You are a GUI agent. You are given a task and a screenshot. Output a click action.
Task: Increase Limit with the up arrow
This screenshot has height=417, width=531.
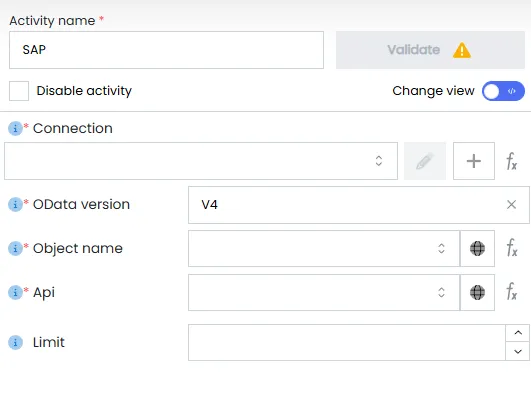pyautogui.click(x=517, y=333)
